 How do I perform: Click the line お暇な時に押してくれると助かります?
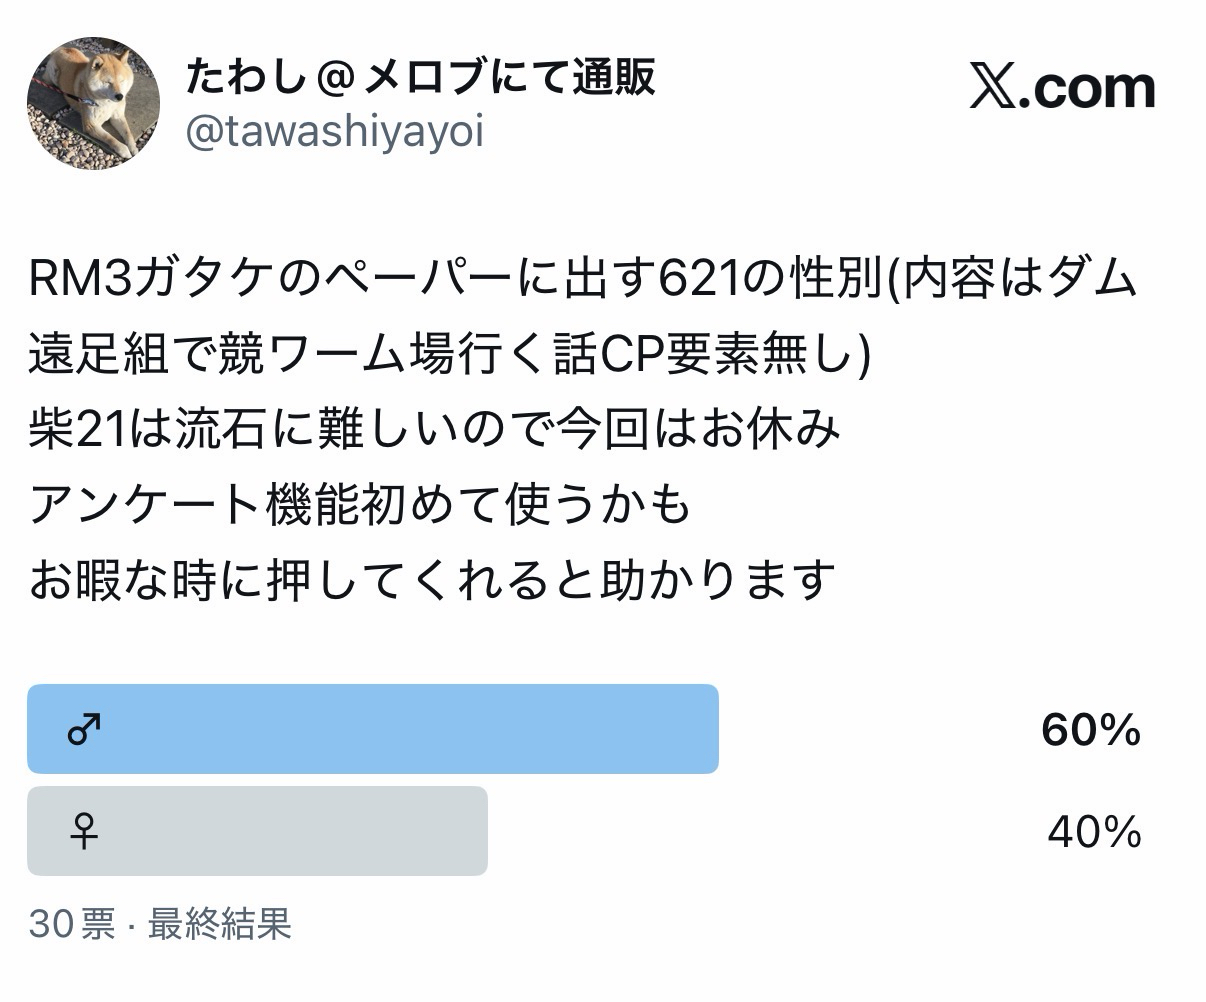click(x=432, y=580)
